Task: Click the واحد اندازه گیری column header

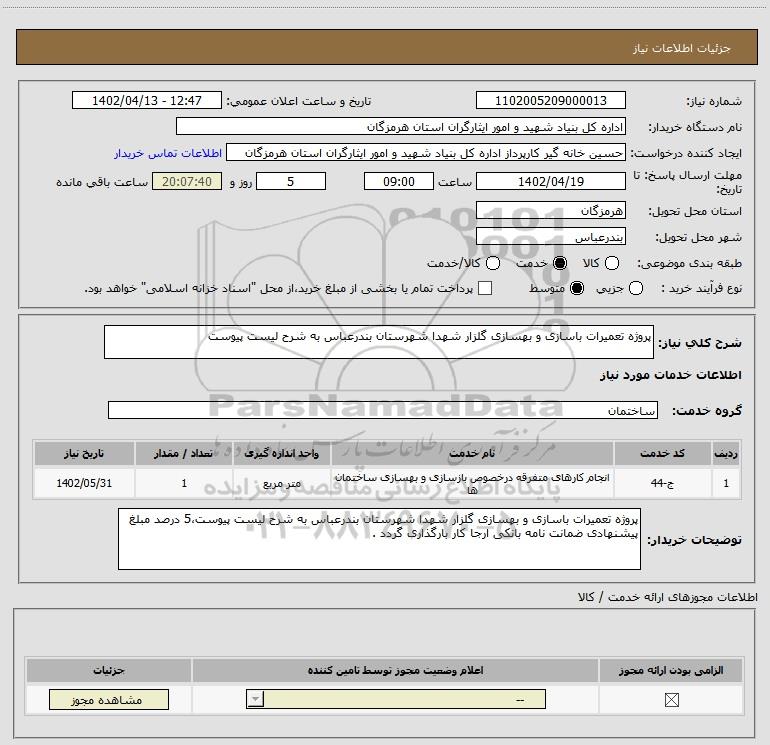Action: point(281,453)
